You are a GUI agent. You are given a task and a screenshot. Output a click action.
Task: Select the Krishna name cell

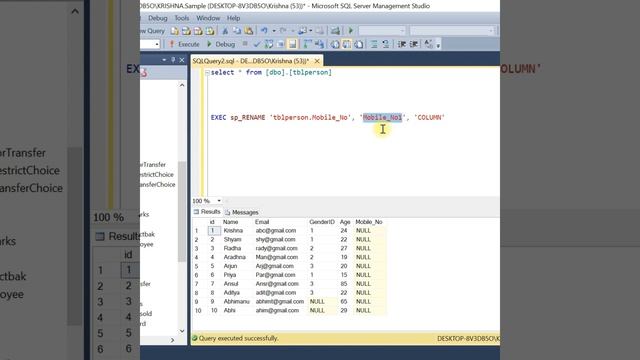click(233, 231)
